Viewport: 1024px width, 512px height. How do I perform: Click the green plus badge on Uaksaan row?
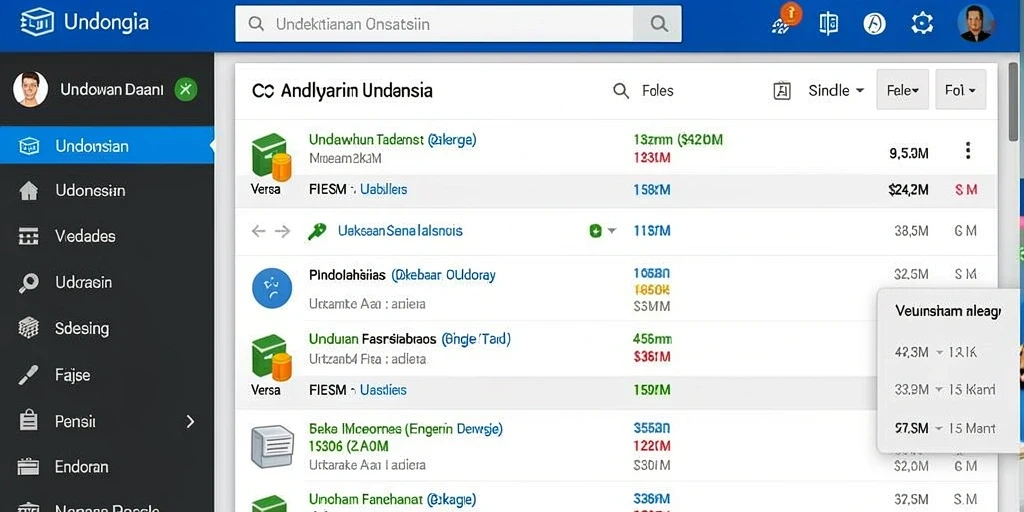(x=595, y=231)
